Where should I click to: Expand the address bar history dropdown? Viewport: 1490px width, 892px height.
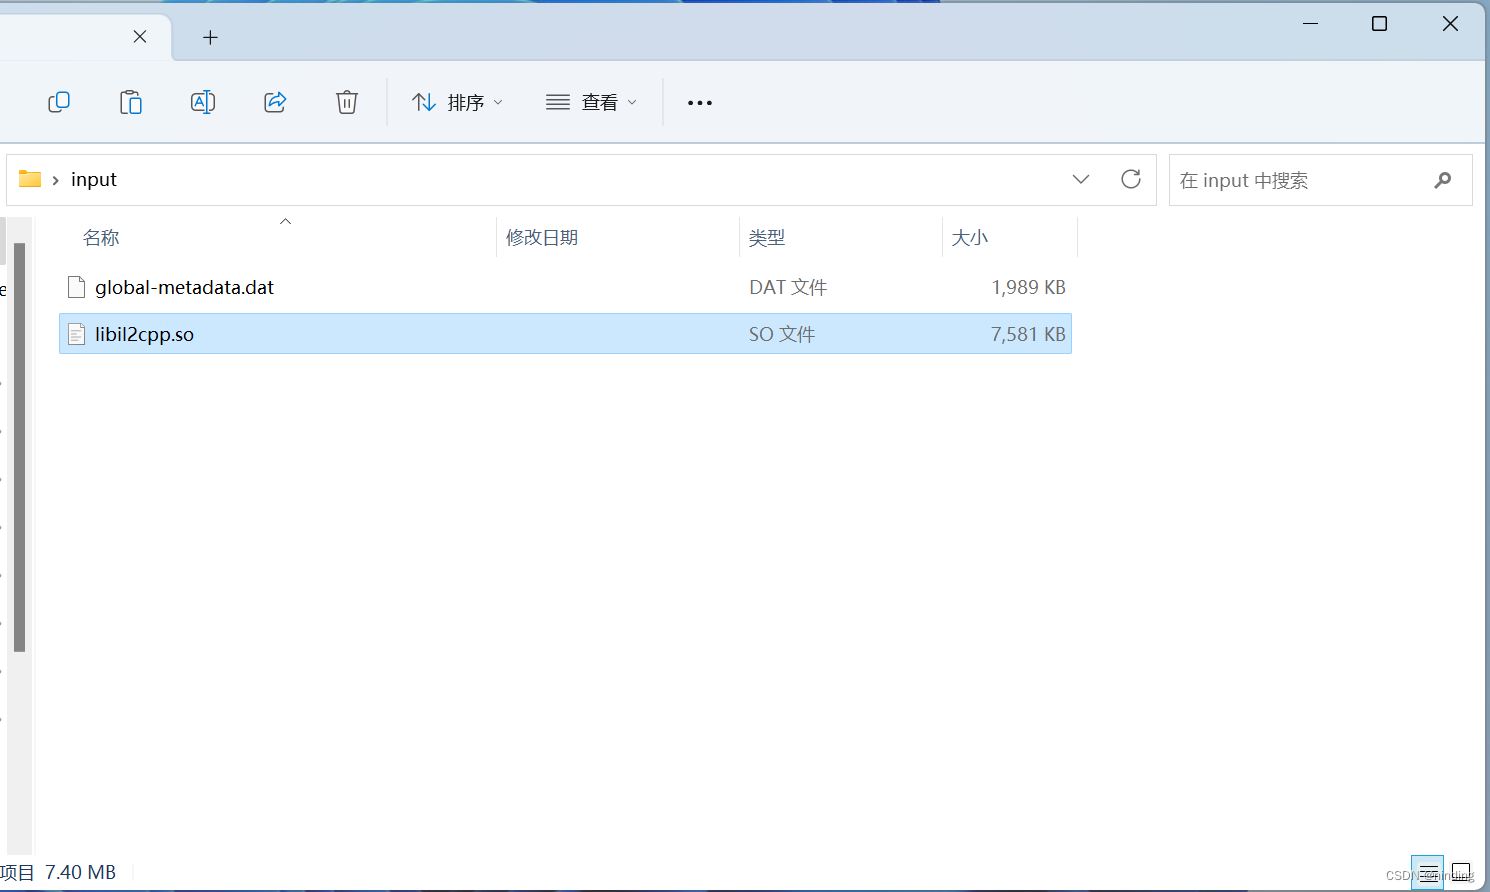point(1081,179)
